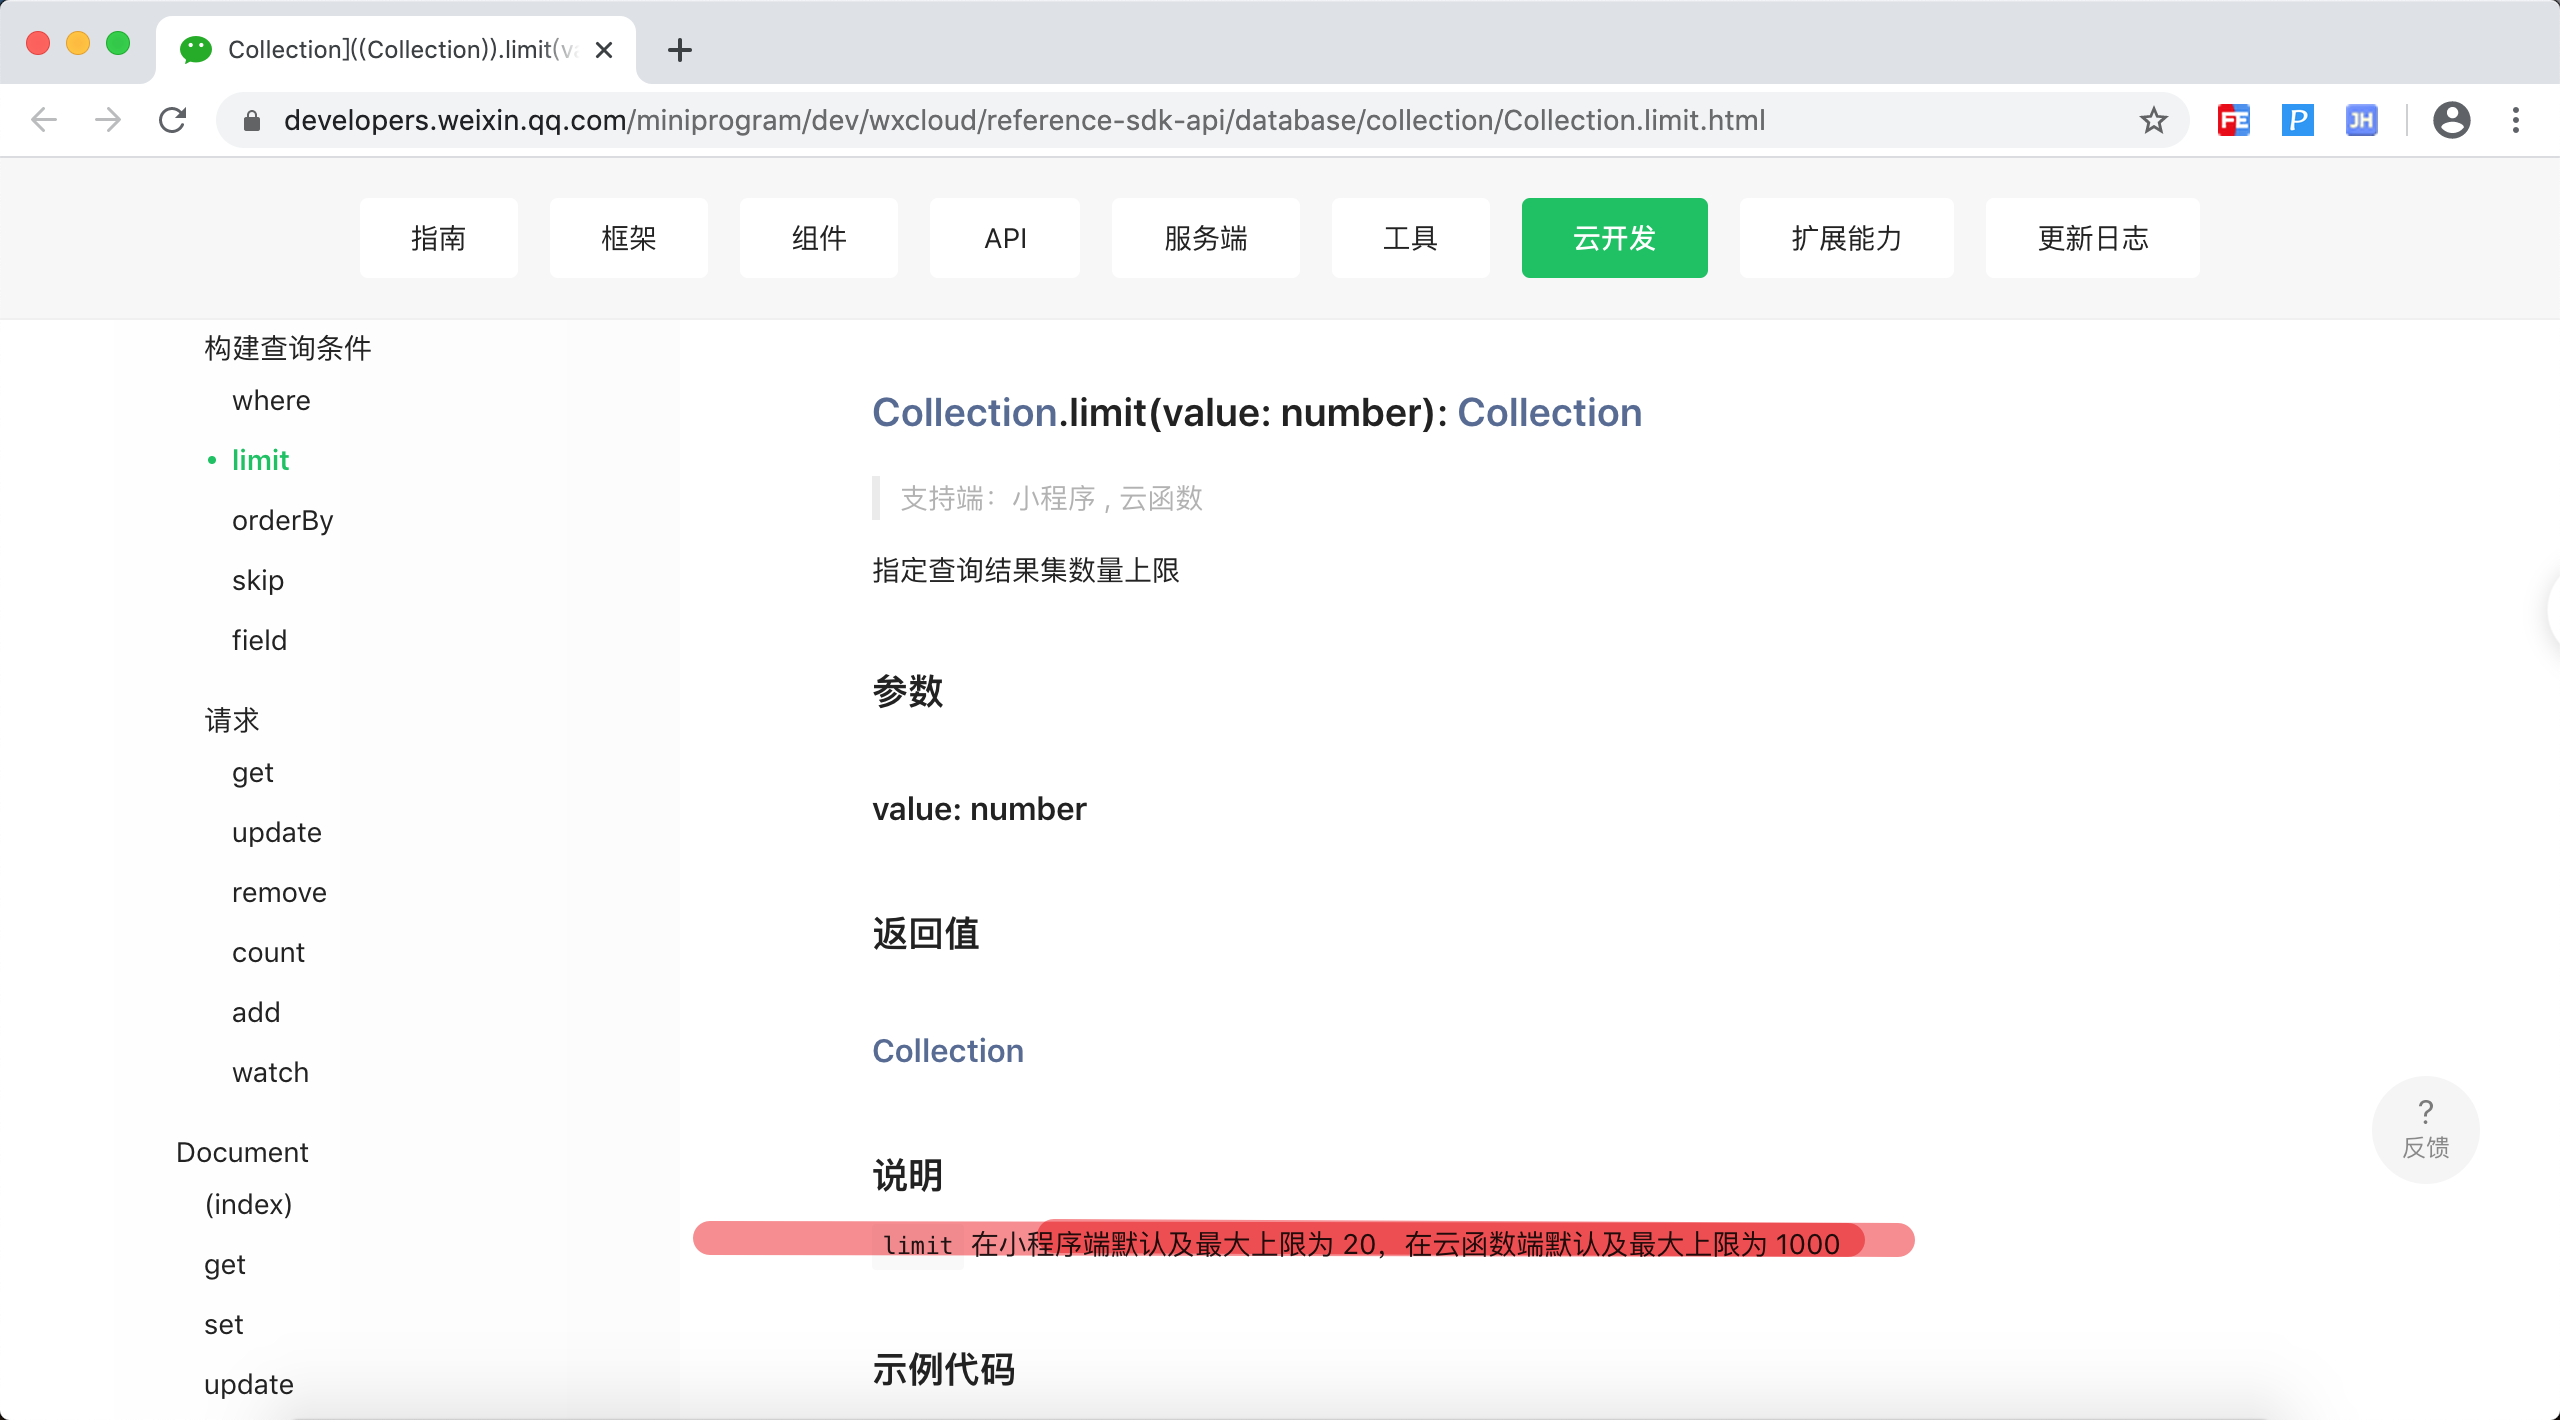The height and width of the screenshot is (1420, 2560).
Task: Click the user profile avatar icon
Action: (x=2451, y=120)
